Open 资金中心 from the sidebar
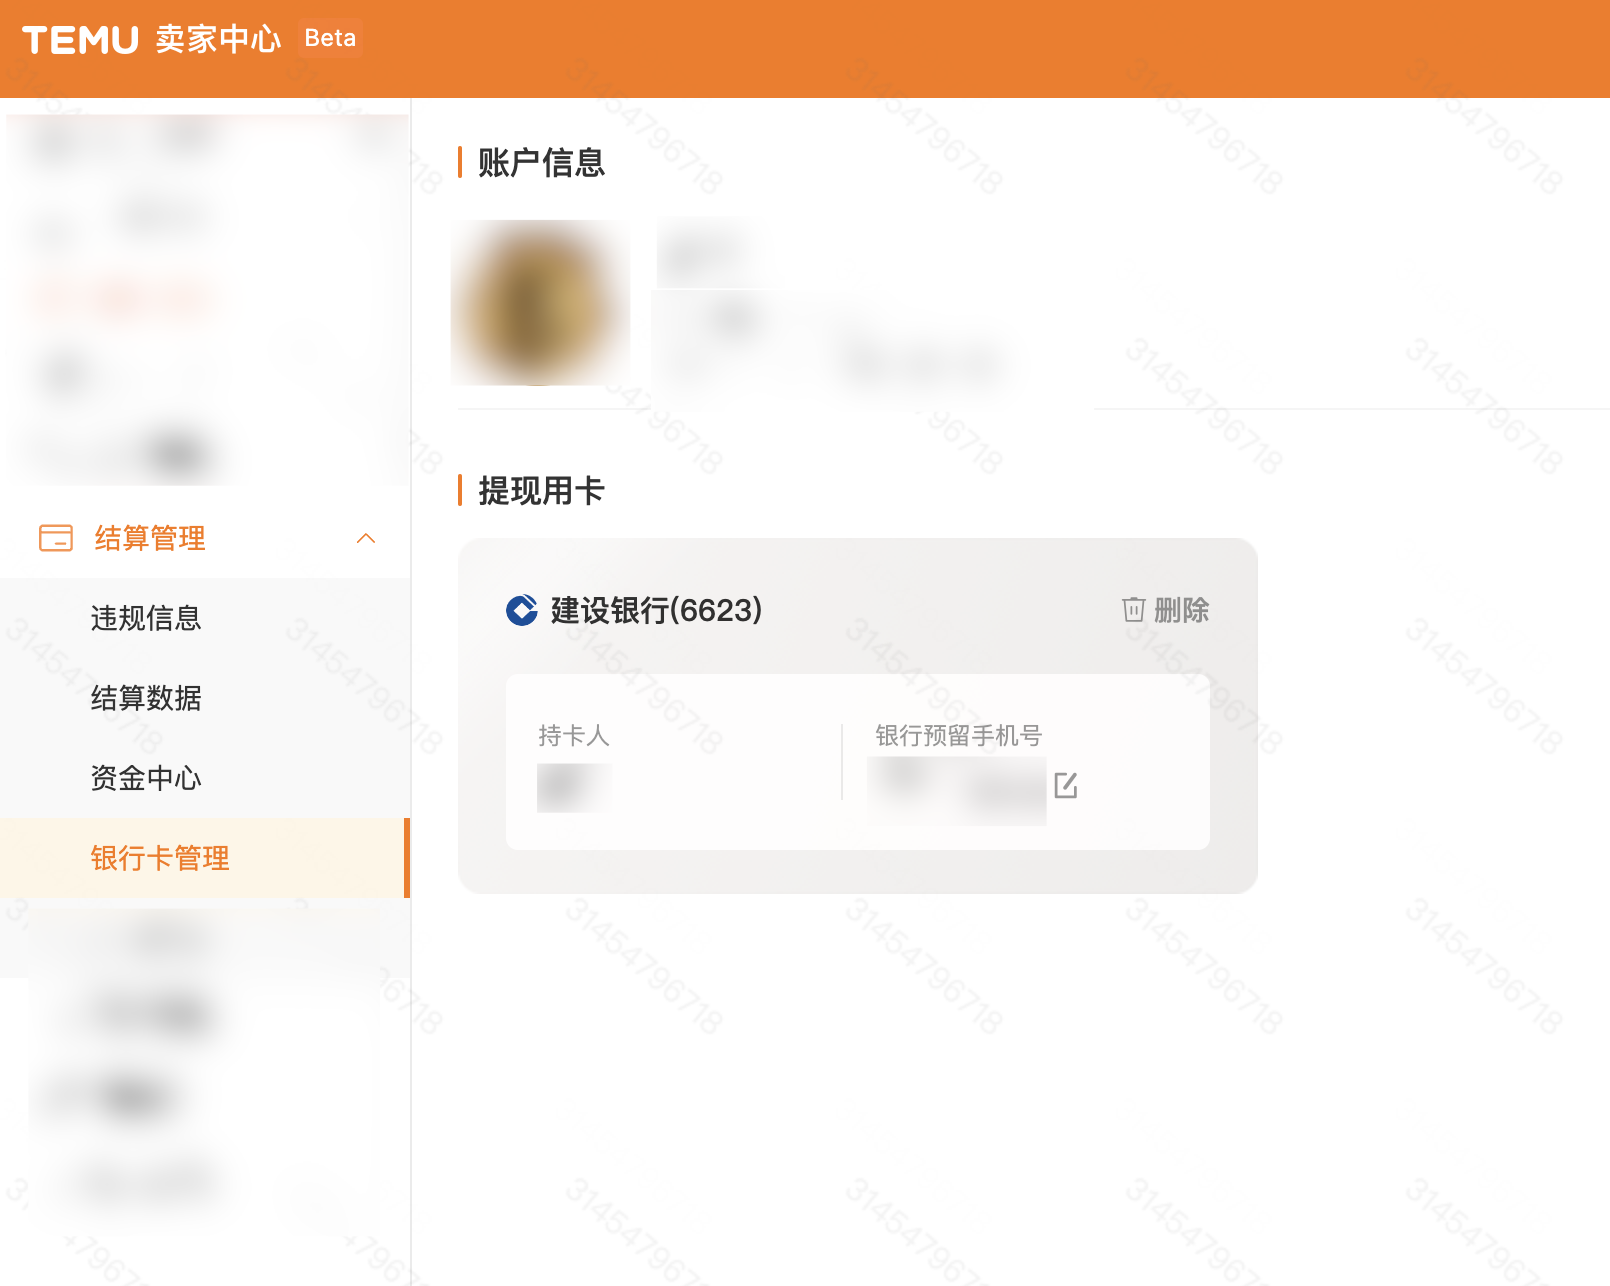 (146, 778)
